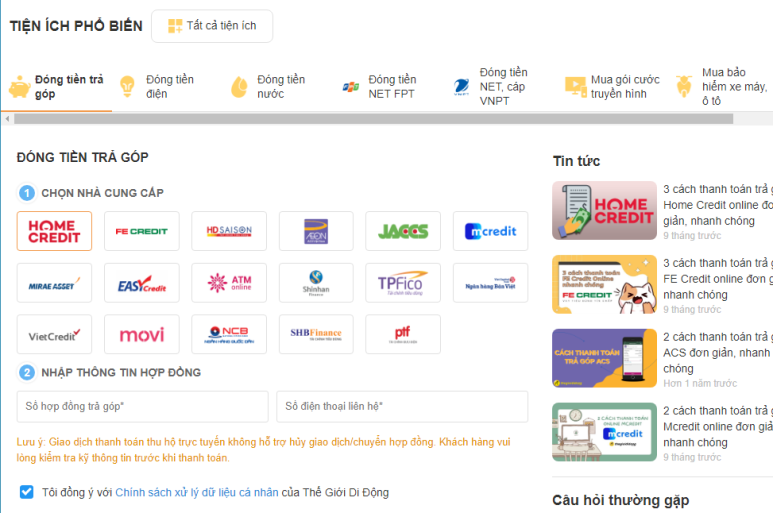Viewport: 773px width, 513px height.
Task: Open the Đóng tiền NET FPT tab
Action: click(380, 87)
